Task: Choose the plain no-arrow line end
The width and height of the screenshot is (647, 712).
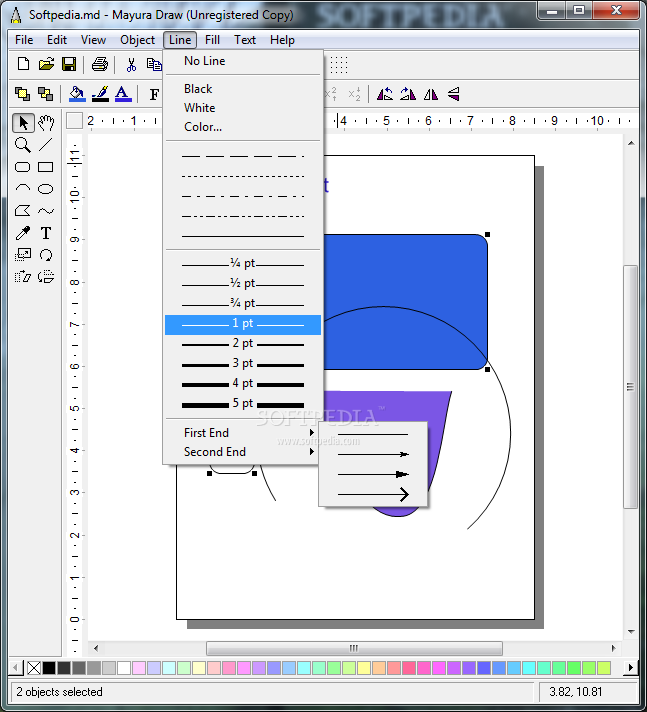Action: pyautogui.click(x=373, y=435)
